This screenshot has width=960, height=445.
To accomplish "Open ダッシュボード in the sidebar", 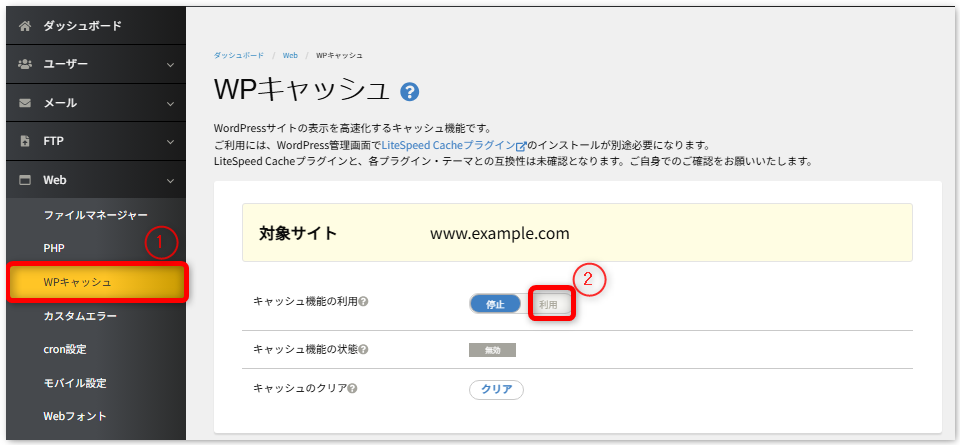I will 96,26.
